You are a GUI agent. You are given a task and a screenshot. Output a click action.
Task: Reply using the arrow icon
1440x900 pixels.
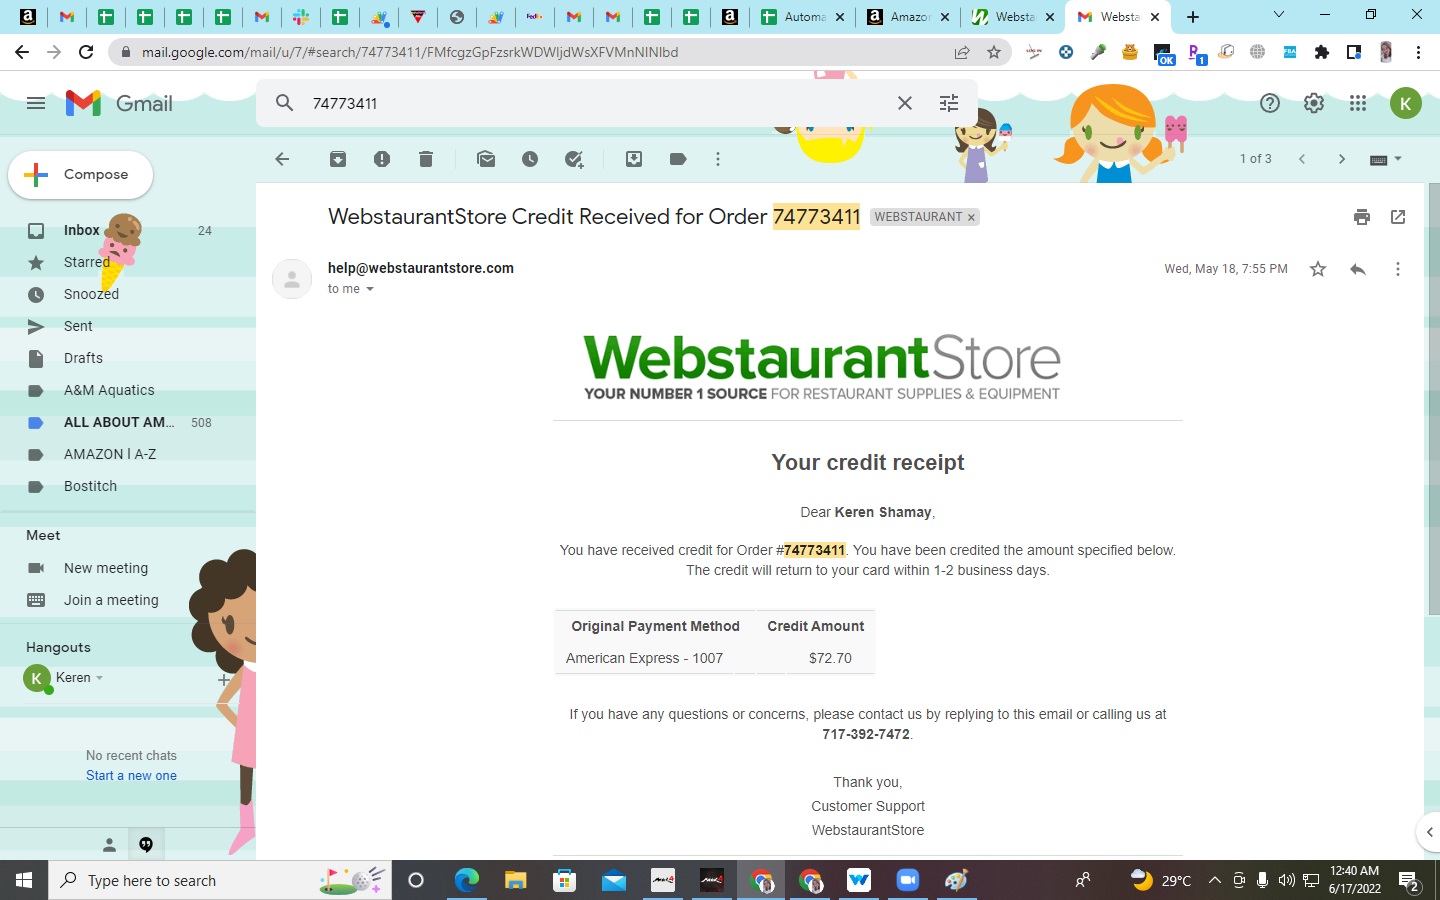point(1358,269)
